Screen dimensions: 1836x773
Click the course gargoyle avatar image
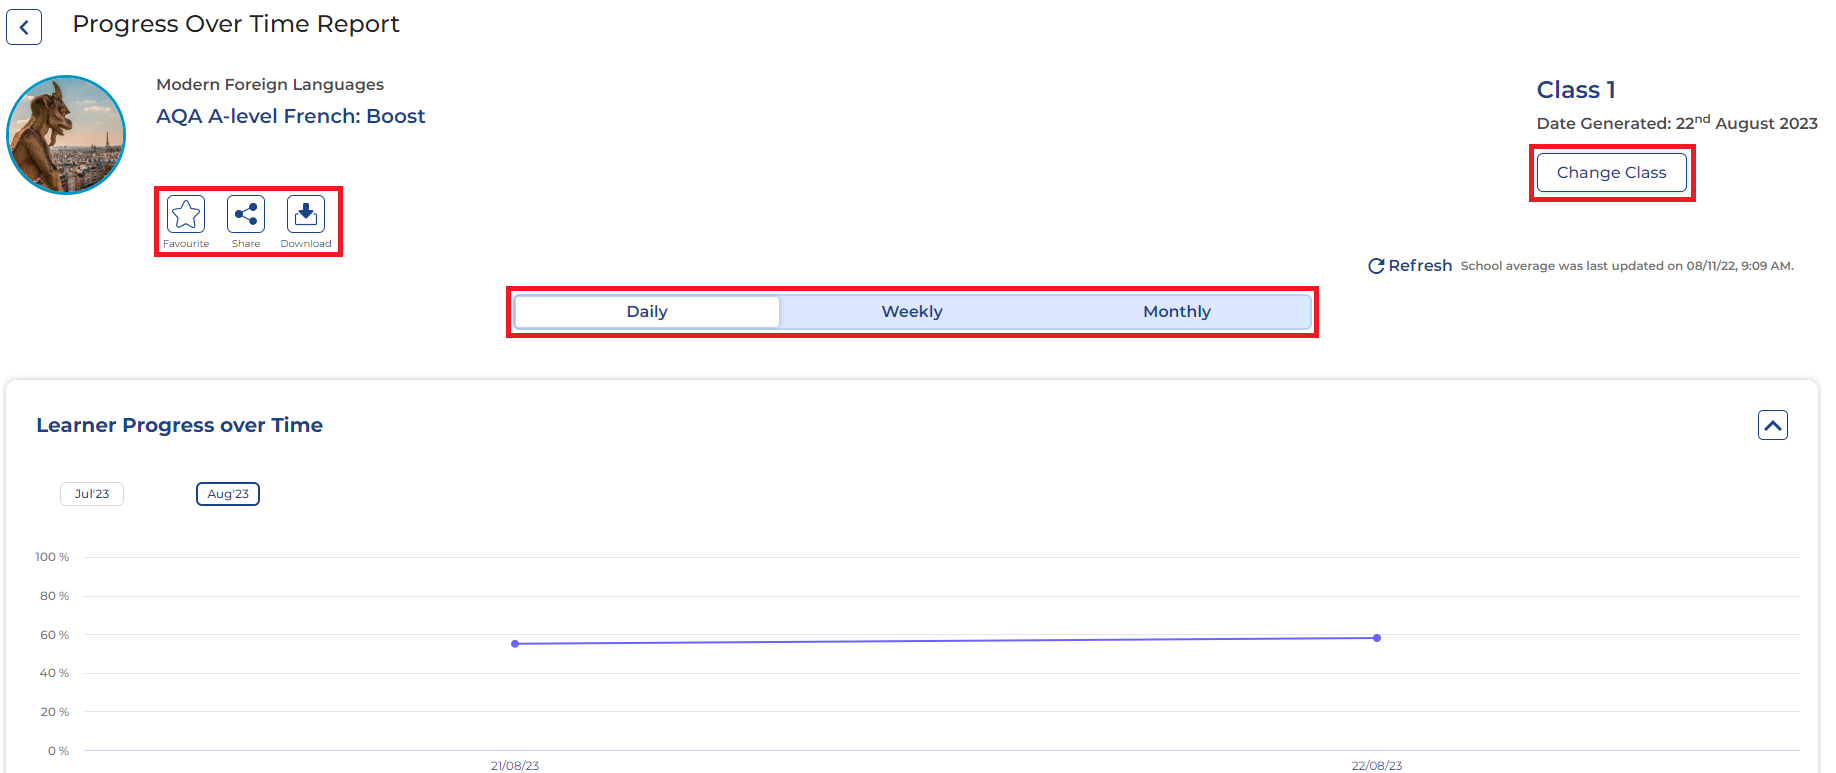[66, 135]
